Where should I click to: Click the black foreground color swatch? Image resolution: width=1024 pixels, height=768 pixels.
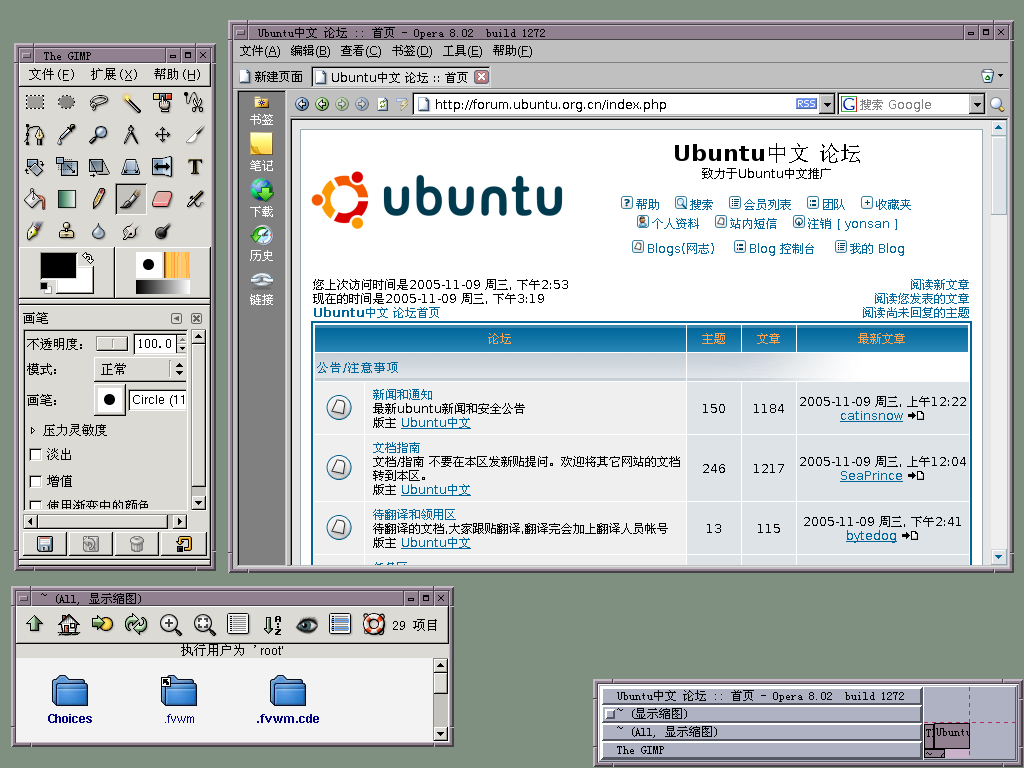pos(58,266)
